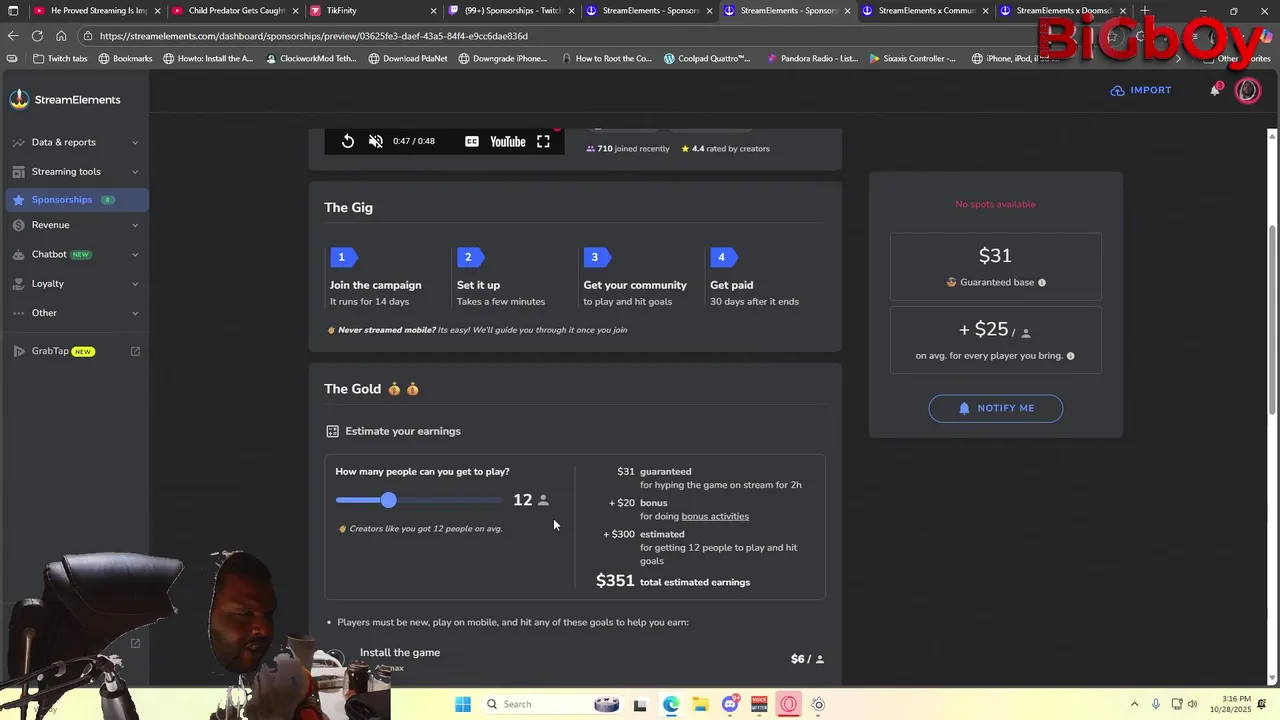
Task: Expand the Other menu
Action: (75, 313)
